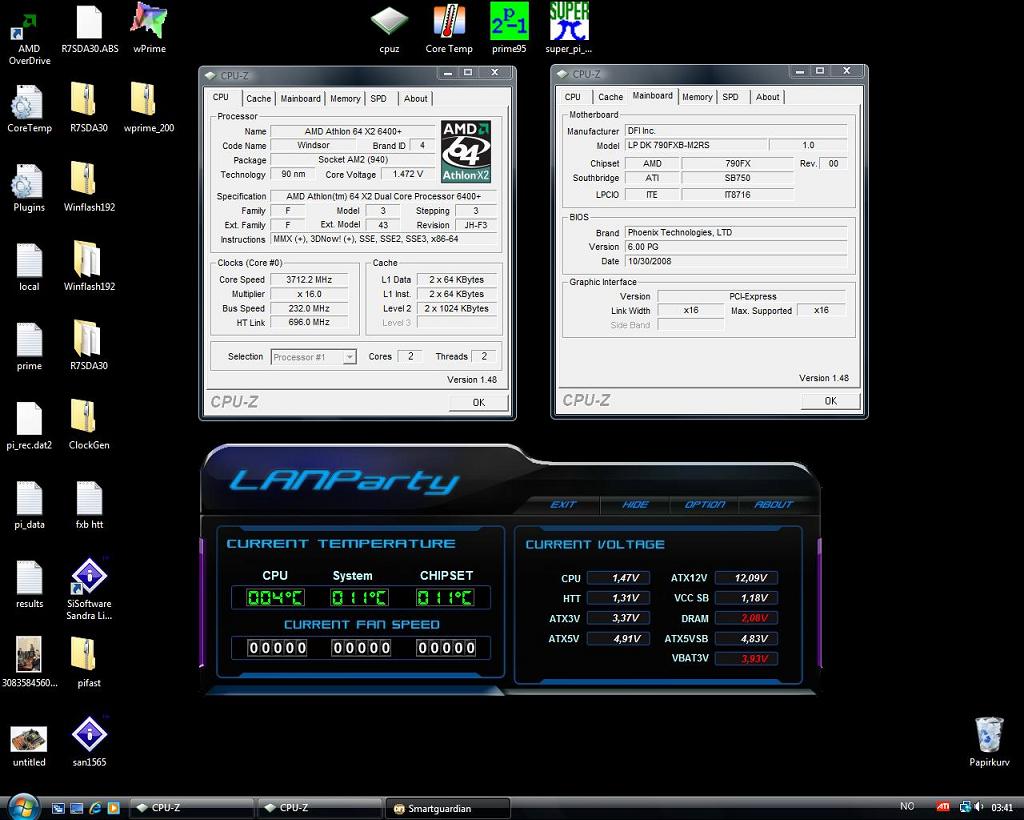Click the ATX12V voltage reading
1024x820 pixels.
click(746, 578)
